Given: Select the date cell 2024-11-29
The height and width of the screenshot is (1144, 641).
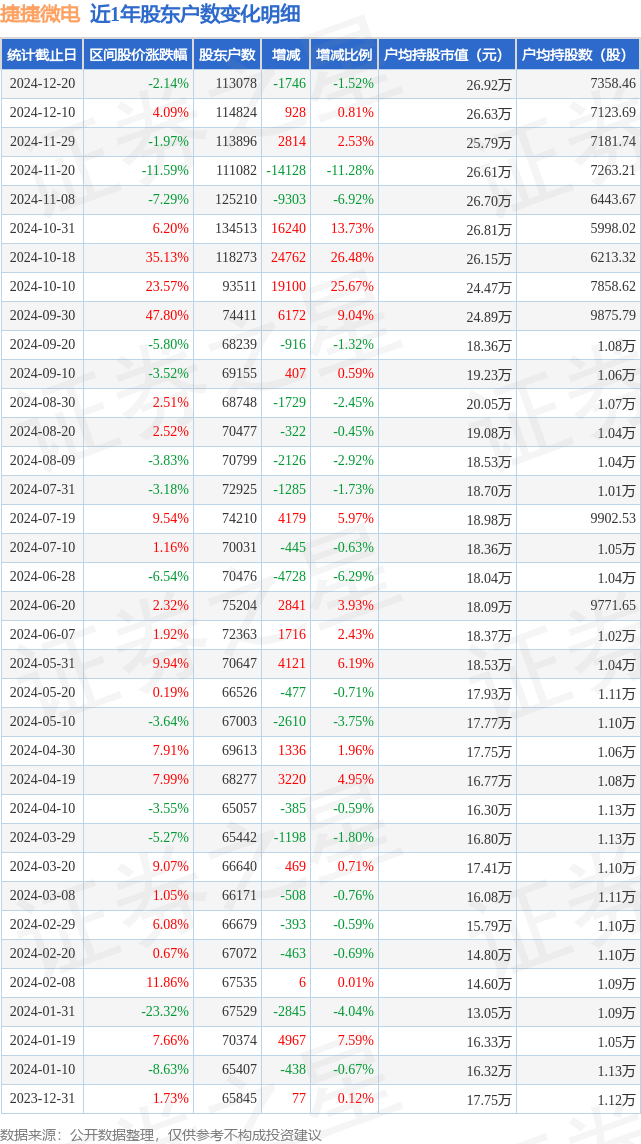Looking at the screenshot, I should pos(43,142).
